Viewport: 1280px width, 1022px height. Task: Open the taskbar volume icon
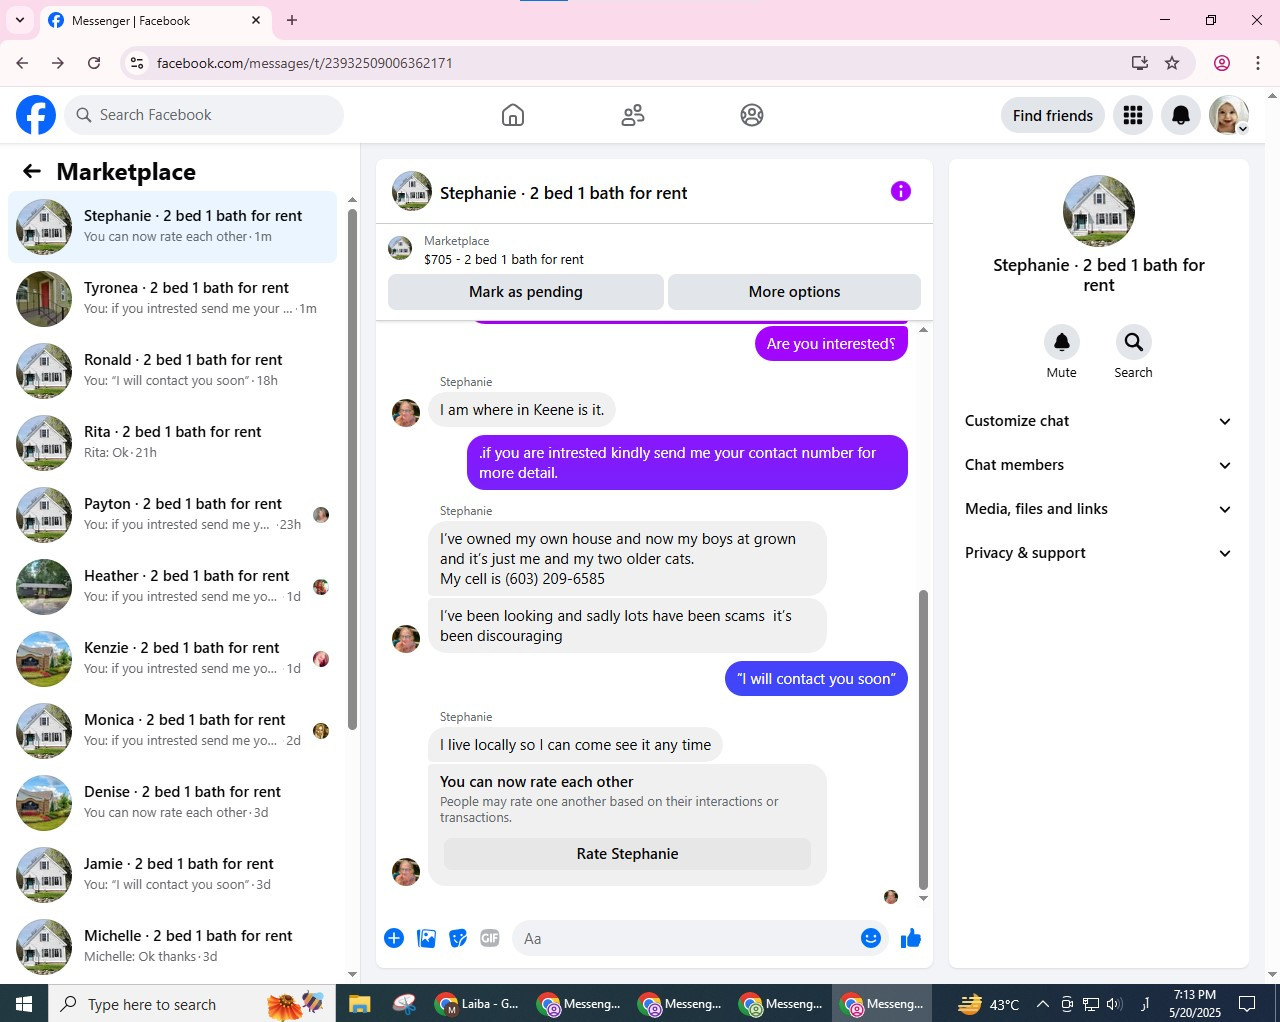tap(1114, 1004)
